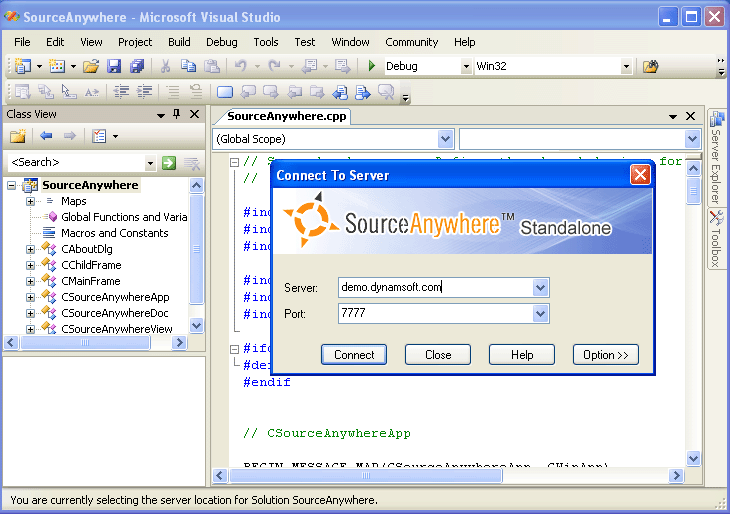Click the Server address input field
The image size is (730, 514).
coord(436,288)
